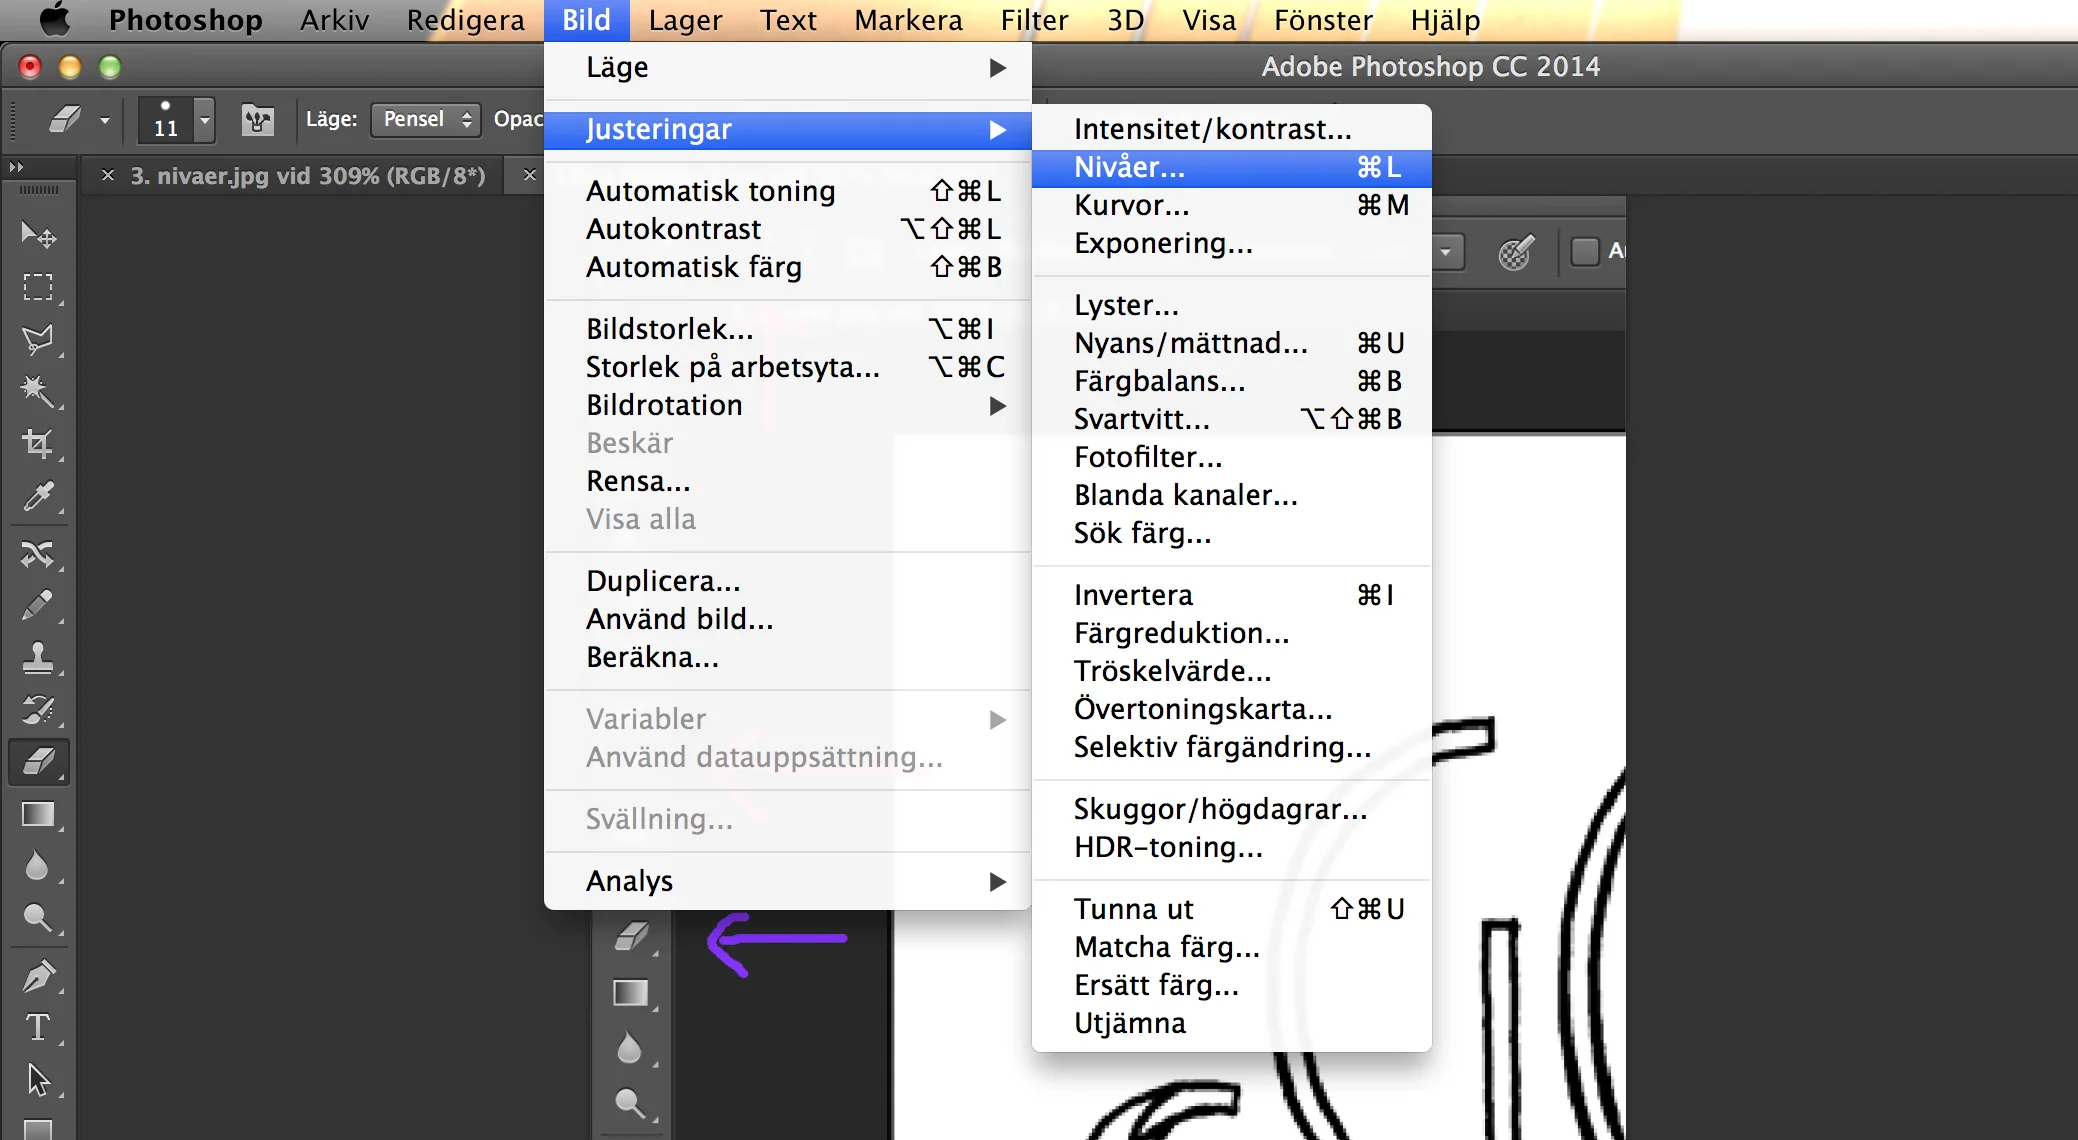This screenshot has width=2078, height=1140.
Task: Open the Fönster menu
Action: point(1323,20)
